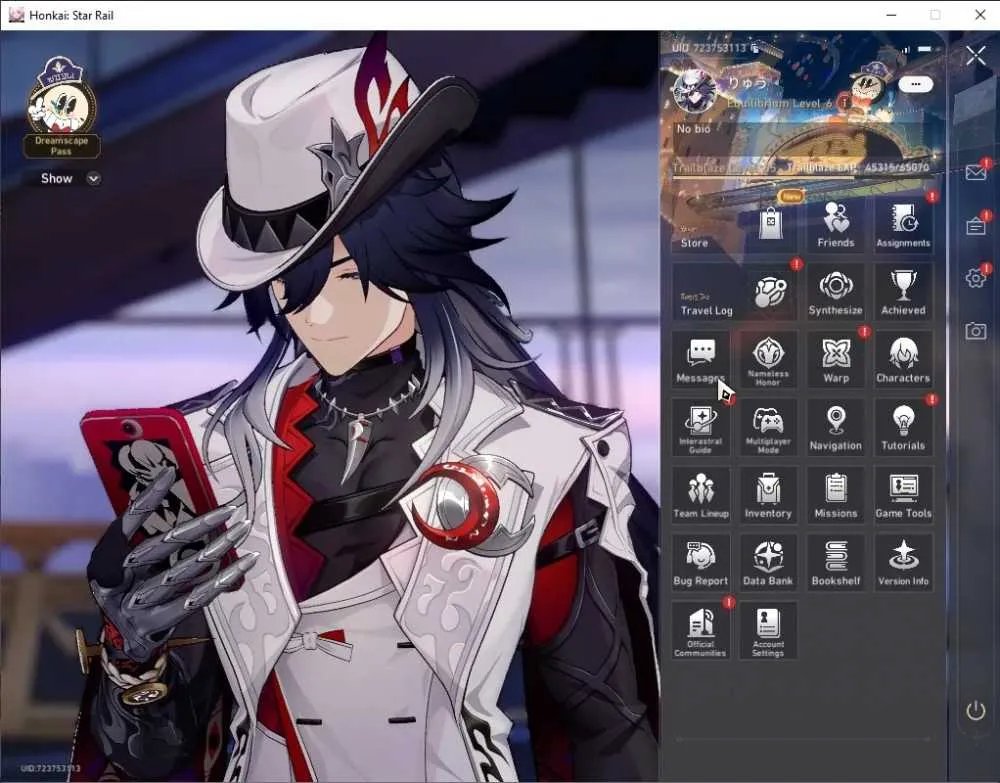This screenshot has height=783, width=1000.
Task: Open the Bug Report tile
Action: tap(700, 563)
